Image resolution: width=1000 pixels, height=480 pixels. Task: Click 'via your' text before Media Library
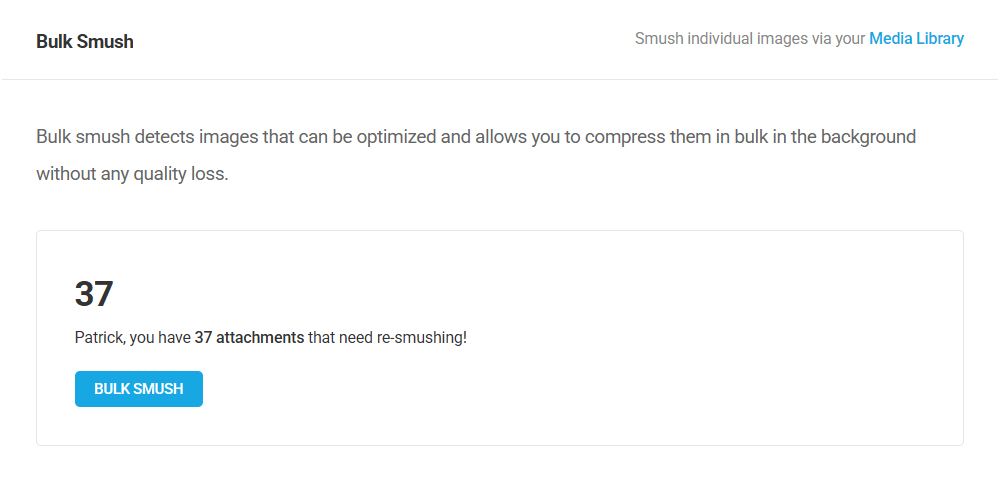coord(838,39)
